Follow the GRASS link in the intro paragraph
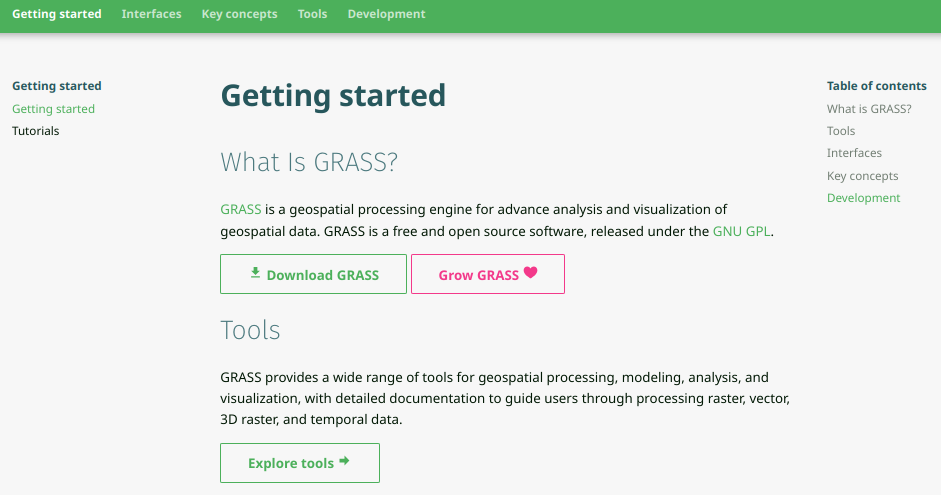The image size is (941, 495). pos(241,209)
